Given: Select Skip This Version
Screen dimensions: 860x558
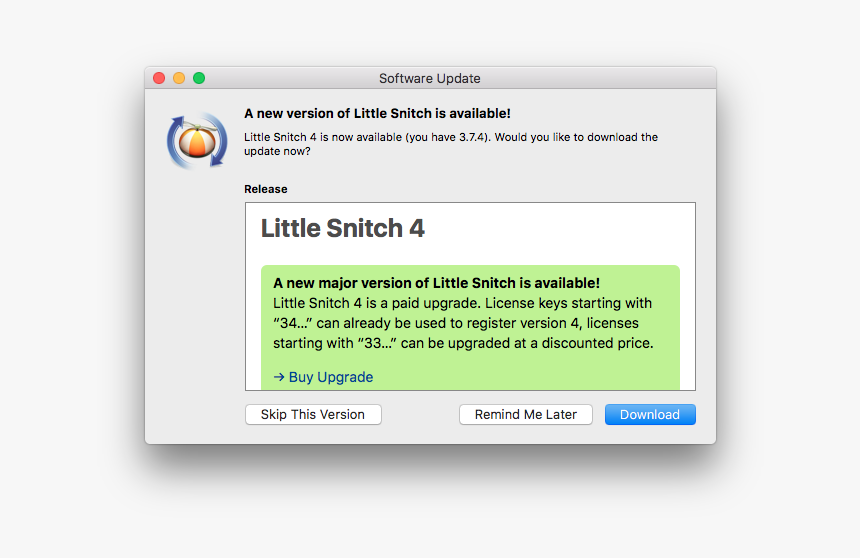Looking at the screenshot, I should (x=313, y=414).
